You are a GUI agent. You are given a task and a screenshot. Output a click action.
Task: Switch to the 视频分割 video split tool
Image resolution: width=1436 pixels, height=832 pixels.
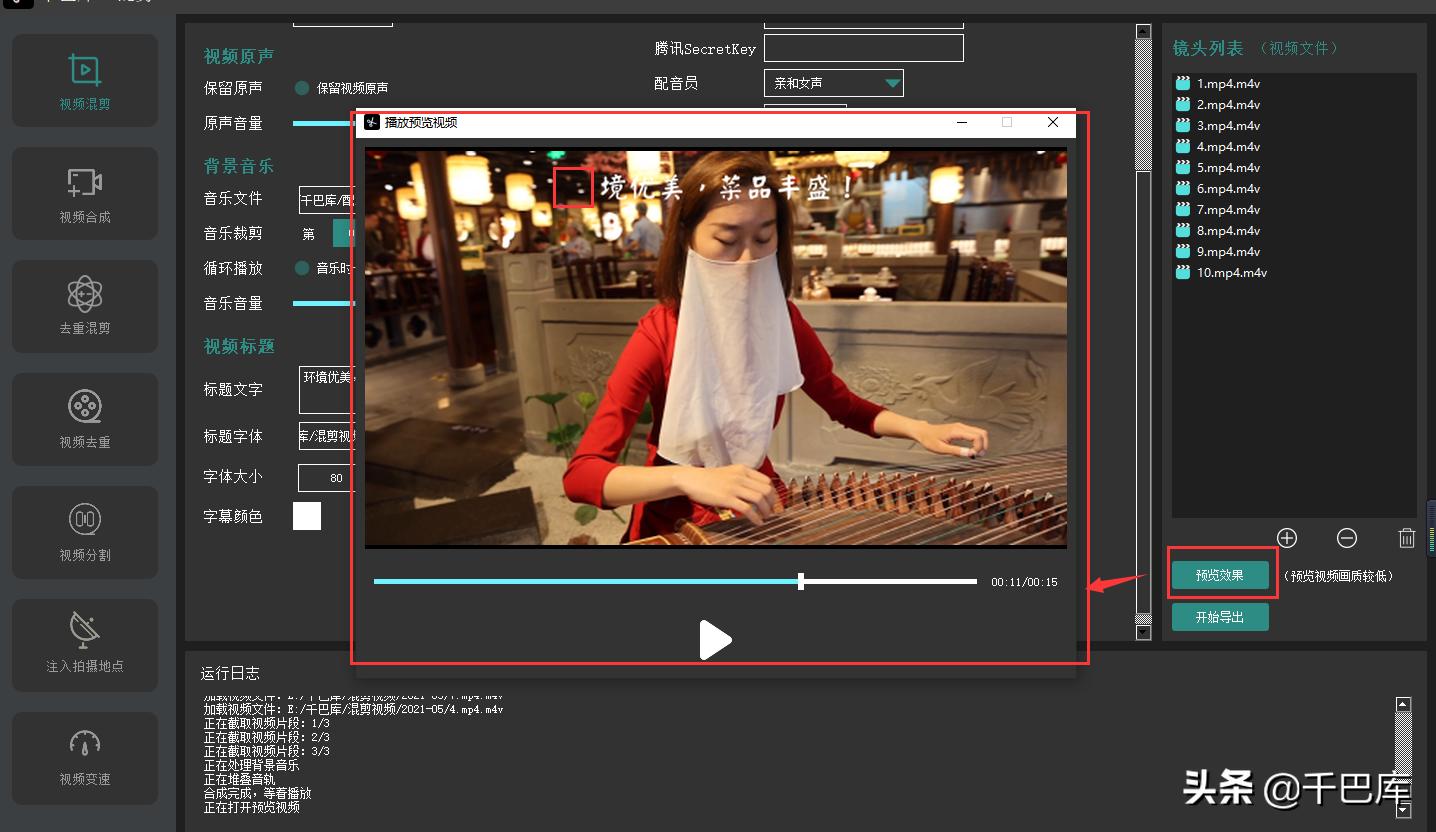pos(85,532)
